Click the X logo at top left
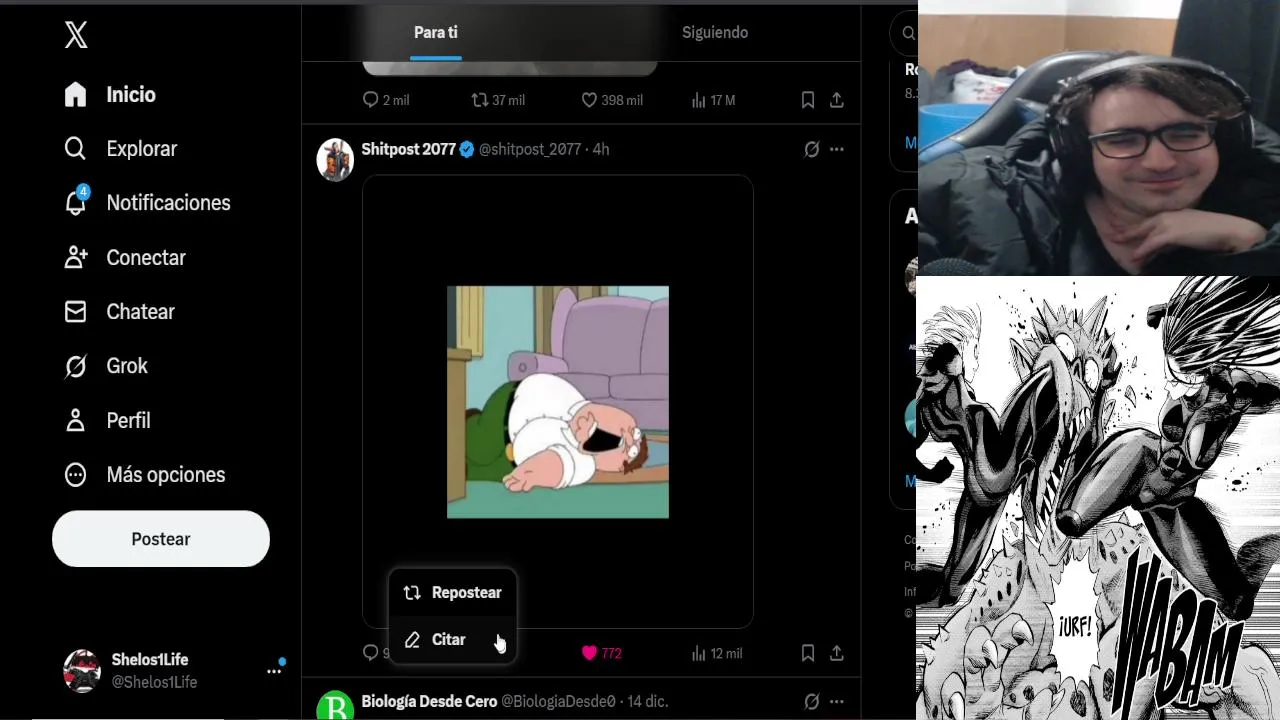Screen dimensions: 1280x720 click(76, 35)
